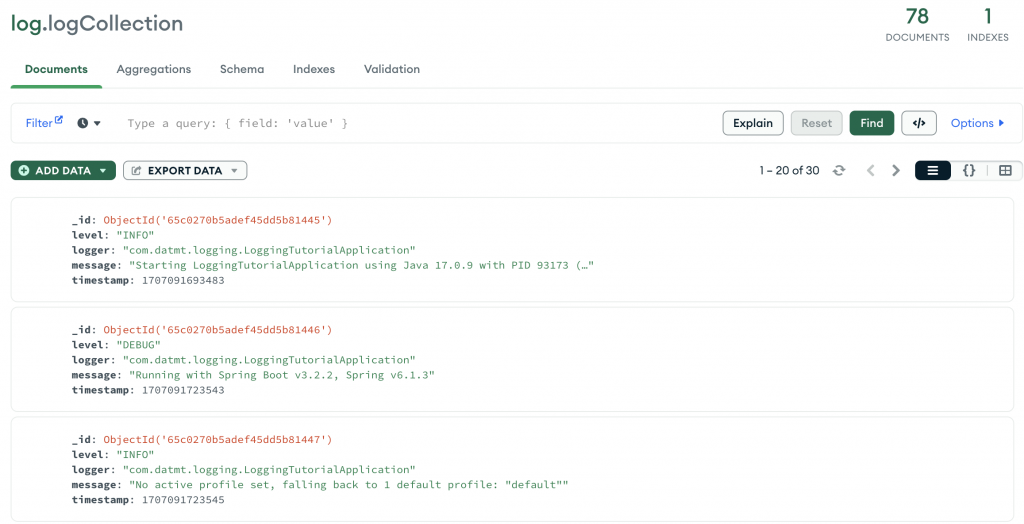Click the "DEBUG" level value
This screenshot has width=1024, height=524.
tap(138, 345)
